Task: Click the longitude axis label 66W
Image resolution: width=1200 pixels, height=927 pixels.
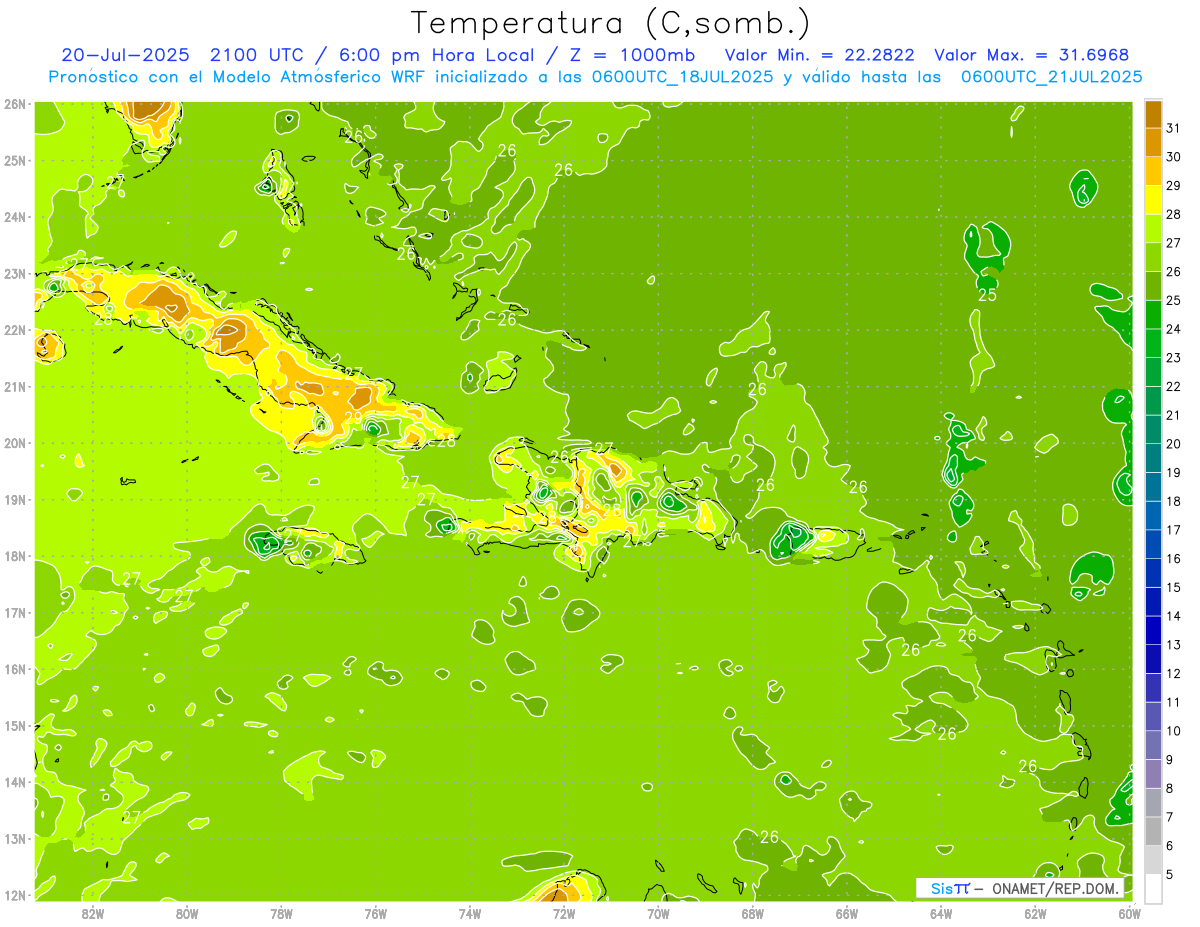Action: click(x=847, y=913)
